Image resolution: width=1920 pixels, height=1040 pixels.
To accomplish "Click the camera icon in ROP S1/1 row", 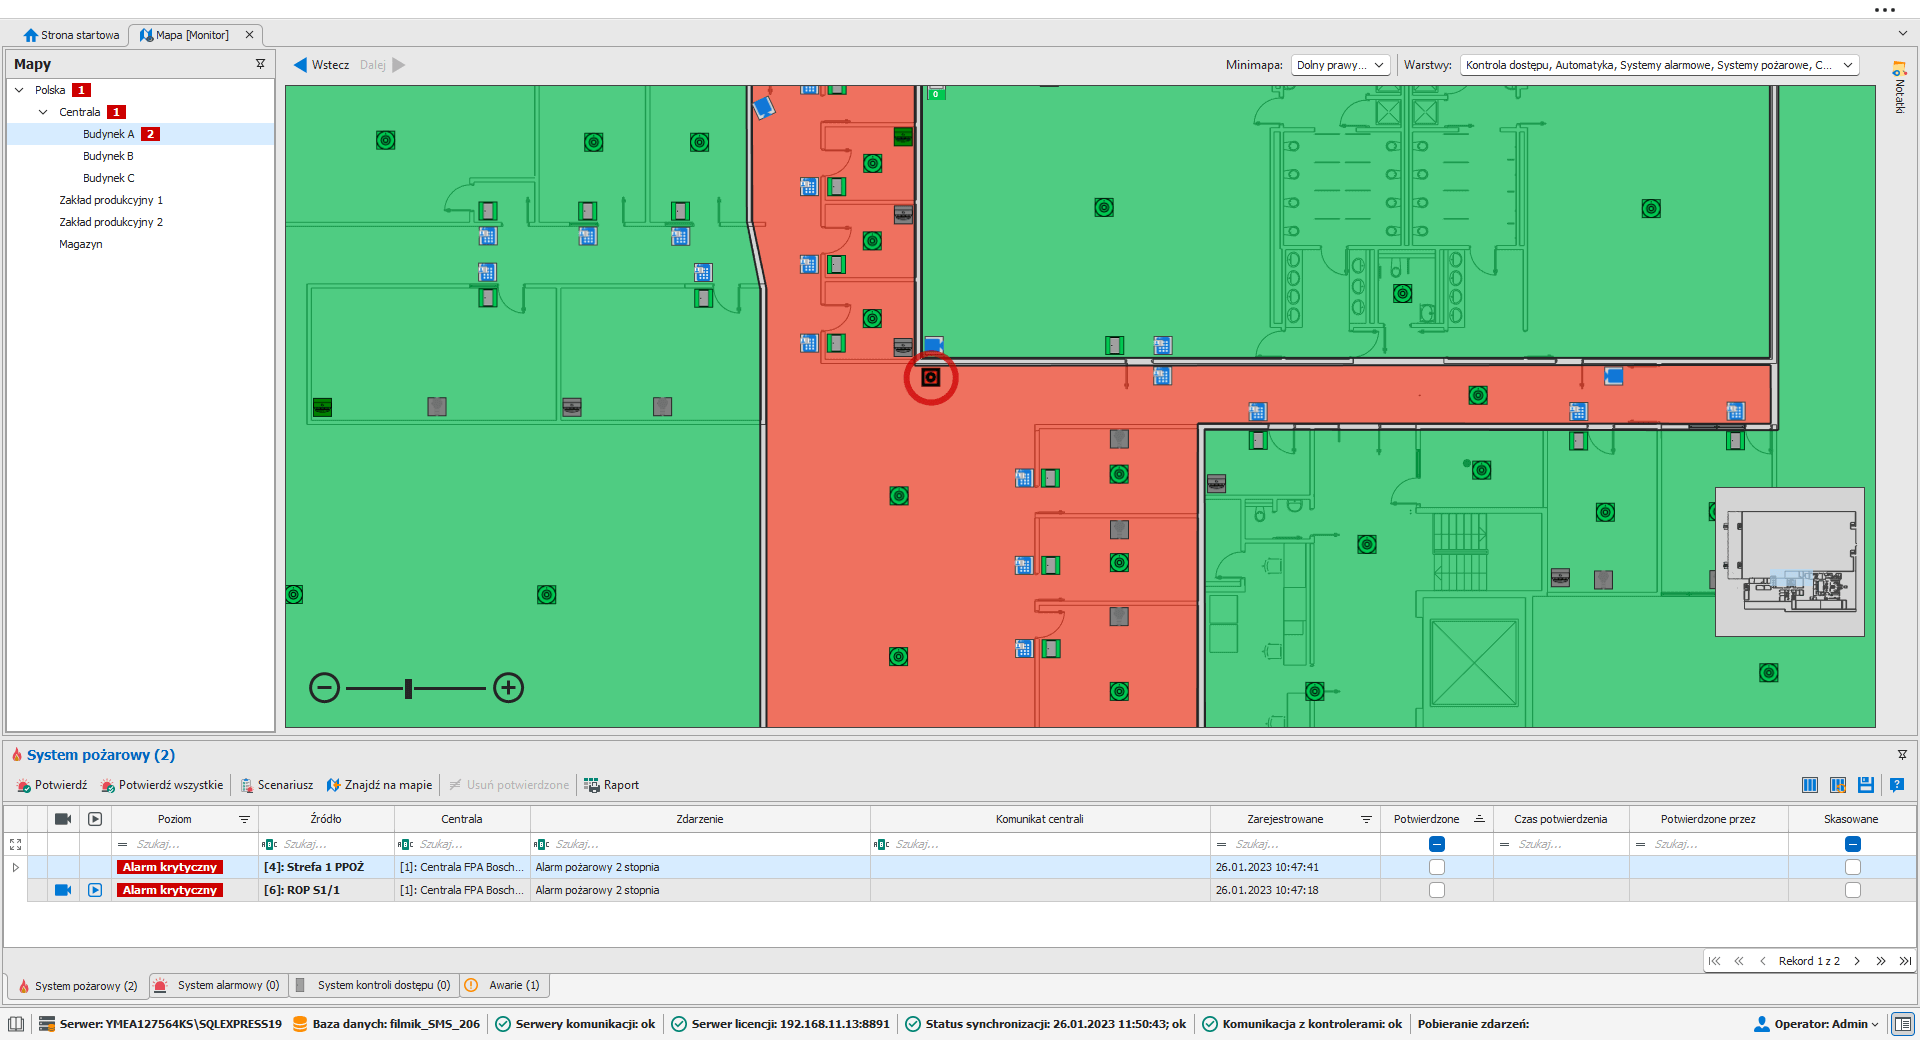I will pos(62,890).
